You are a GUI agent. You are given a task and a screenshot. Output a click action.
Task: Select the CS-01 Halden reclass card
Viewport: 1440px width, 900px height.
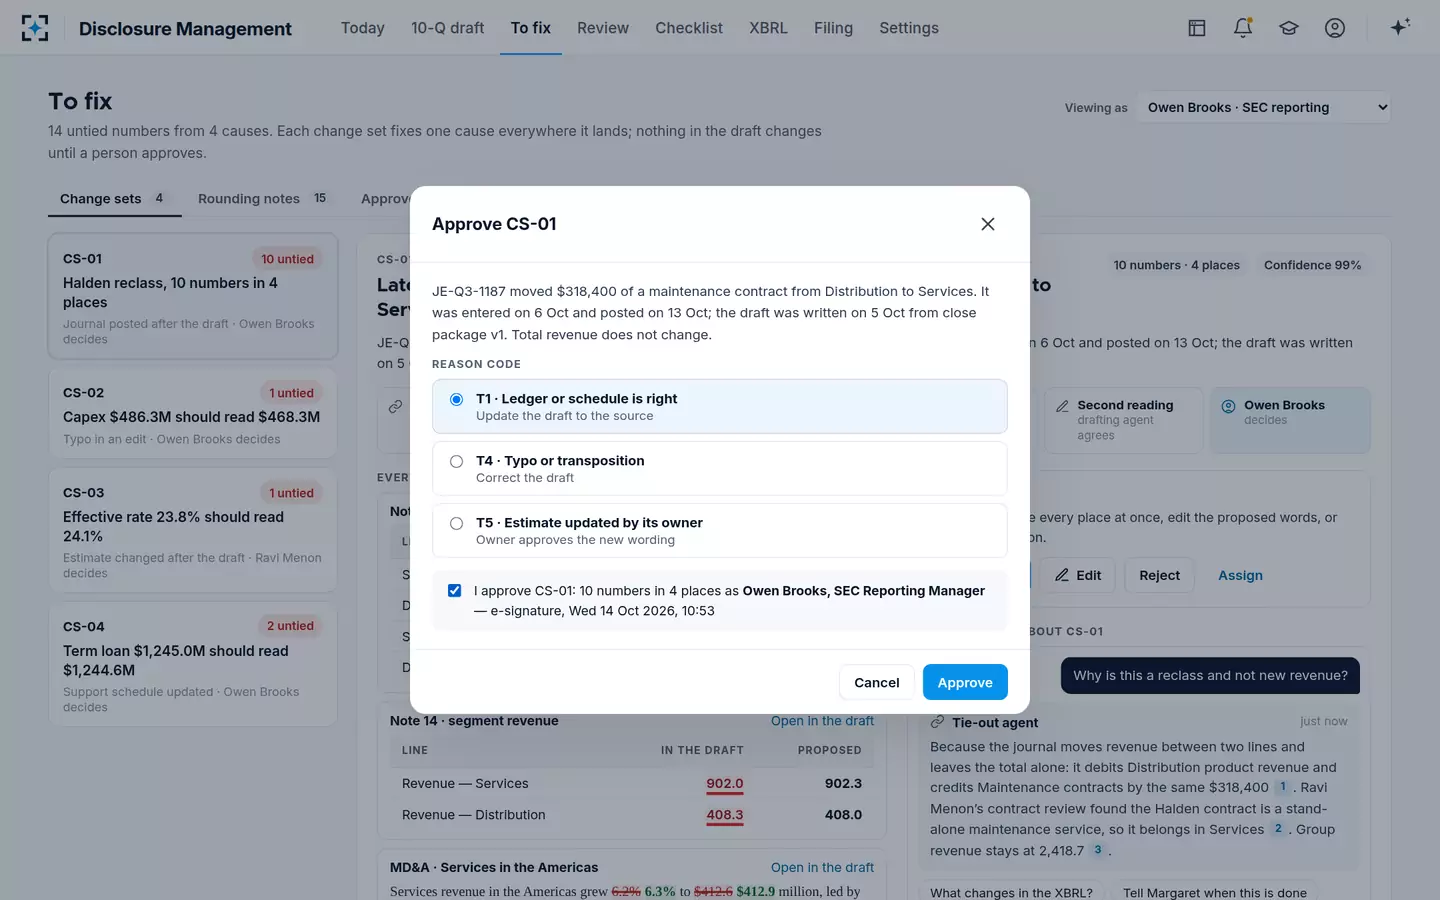tap(193, 296)
